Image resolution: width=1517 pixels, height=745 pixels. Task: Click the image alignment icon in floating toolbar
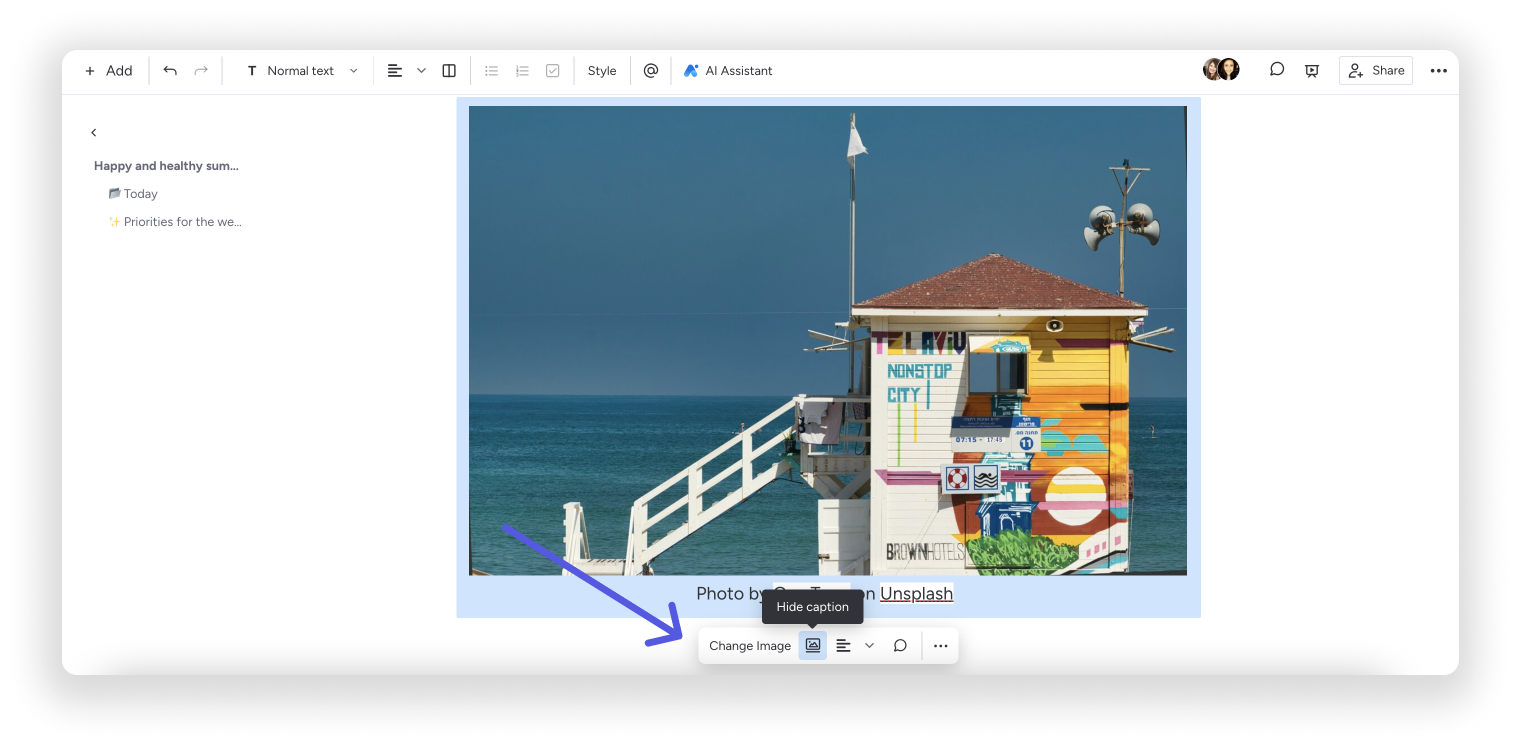pos(843,646)
